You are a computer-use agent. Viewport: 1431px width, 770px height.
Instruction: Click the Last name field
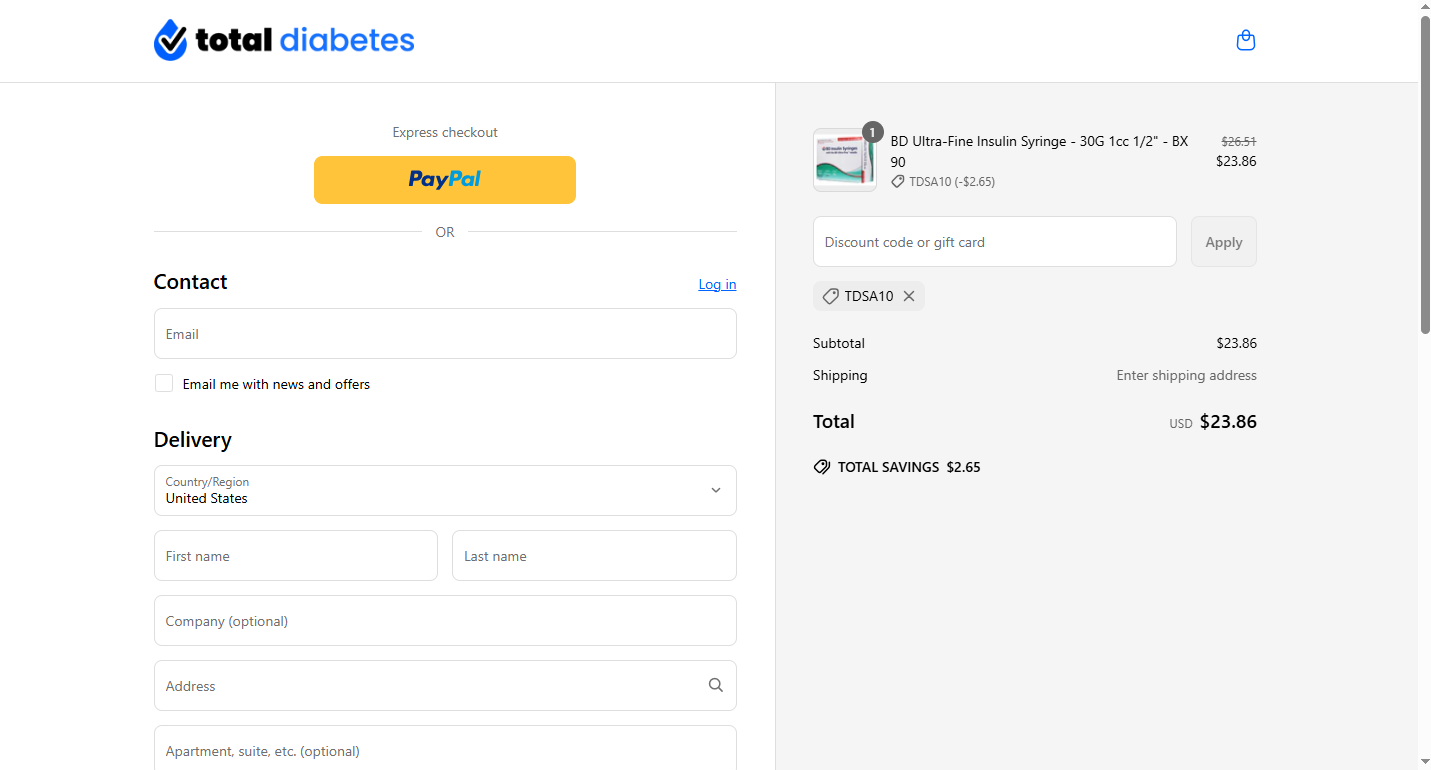594,556
